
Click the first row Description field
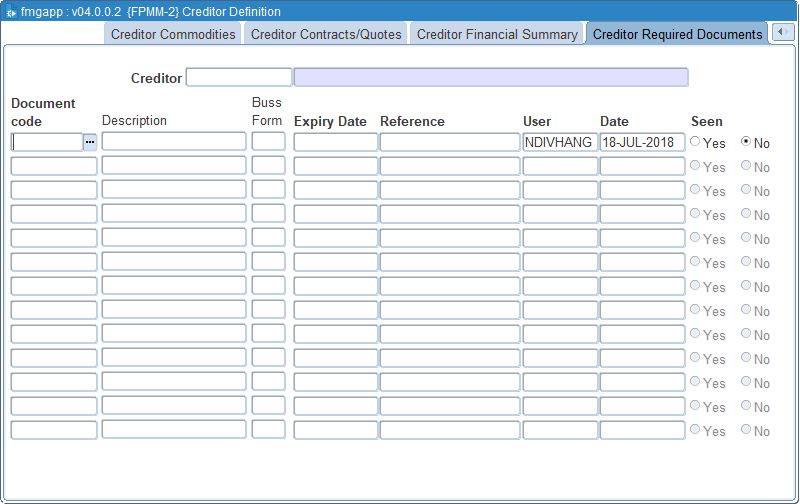(x=173, y=141)
